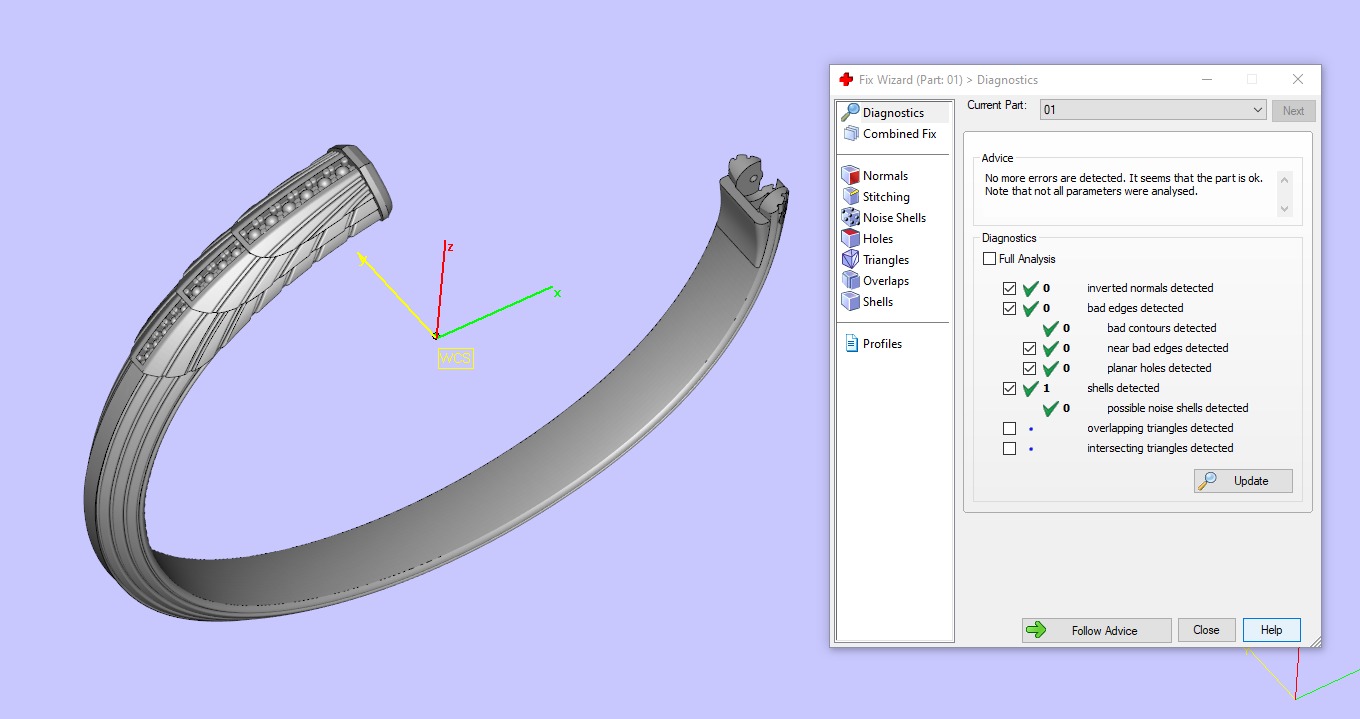Click the Fix Wizard red cross title icon
Image resolution: width=1360 pixels, height=719 pixels.
[x=846, y=79]
